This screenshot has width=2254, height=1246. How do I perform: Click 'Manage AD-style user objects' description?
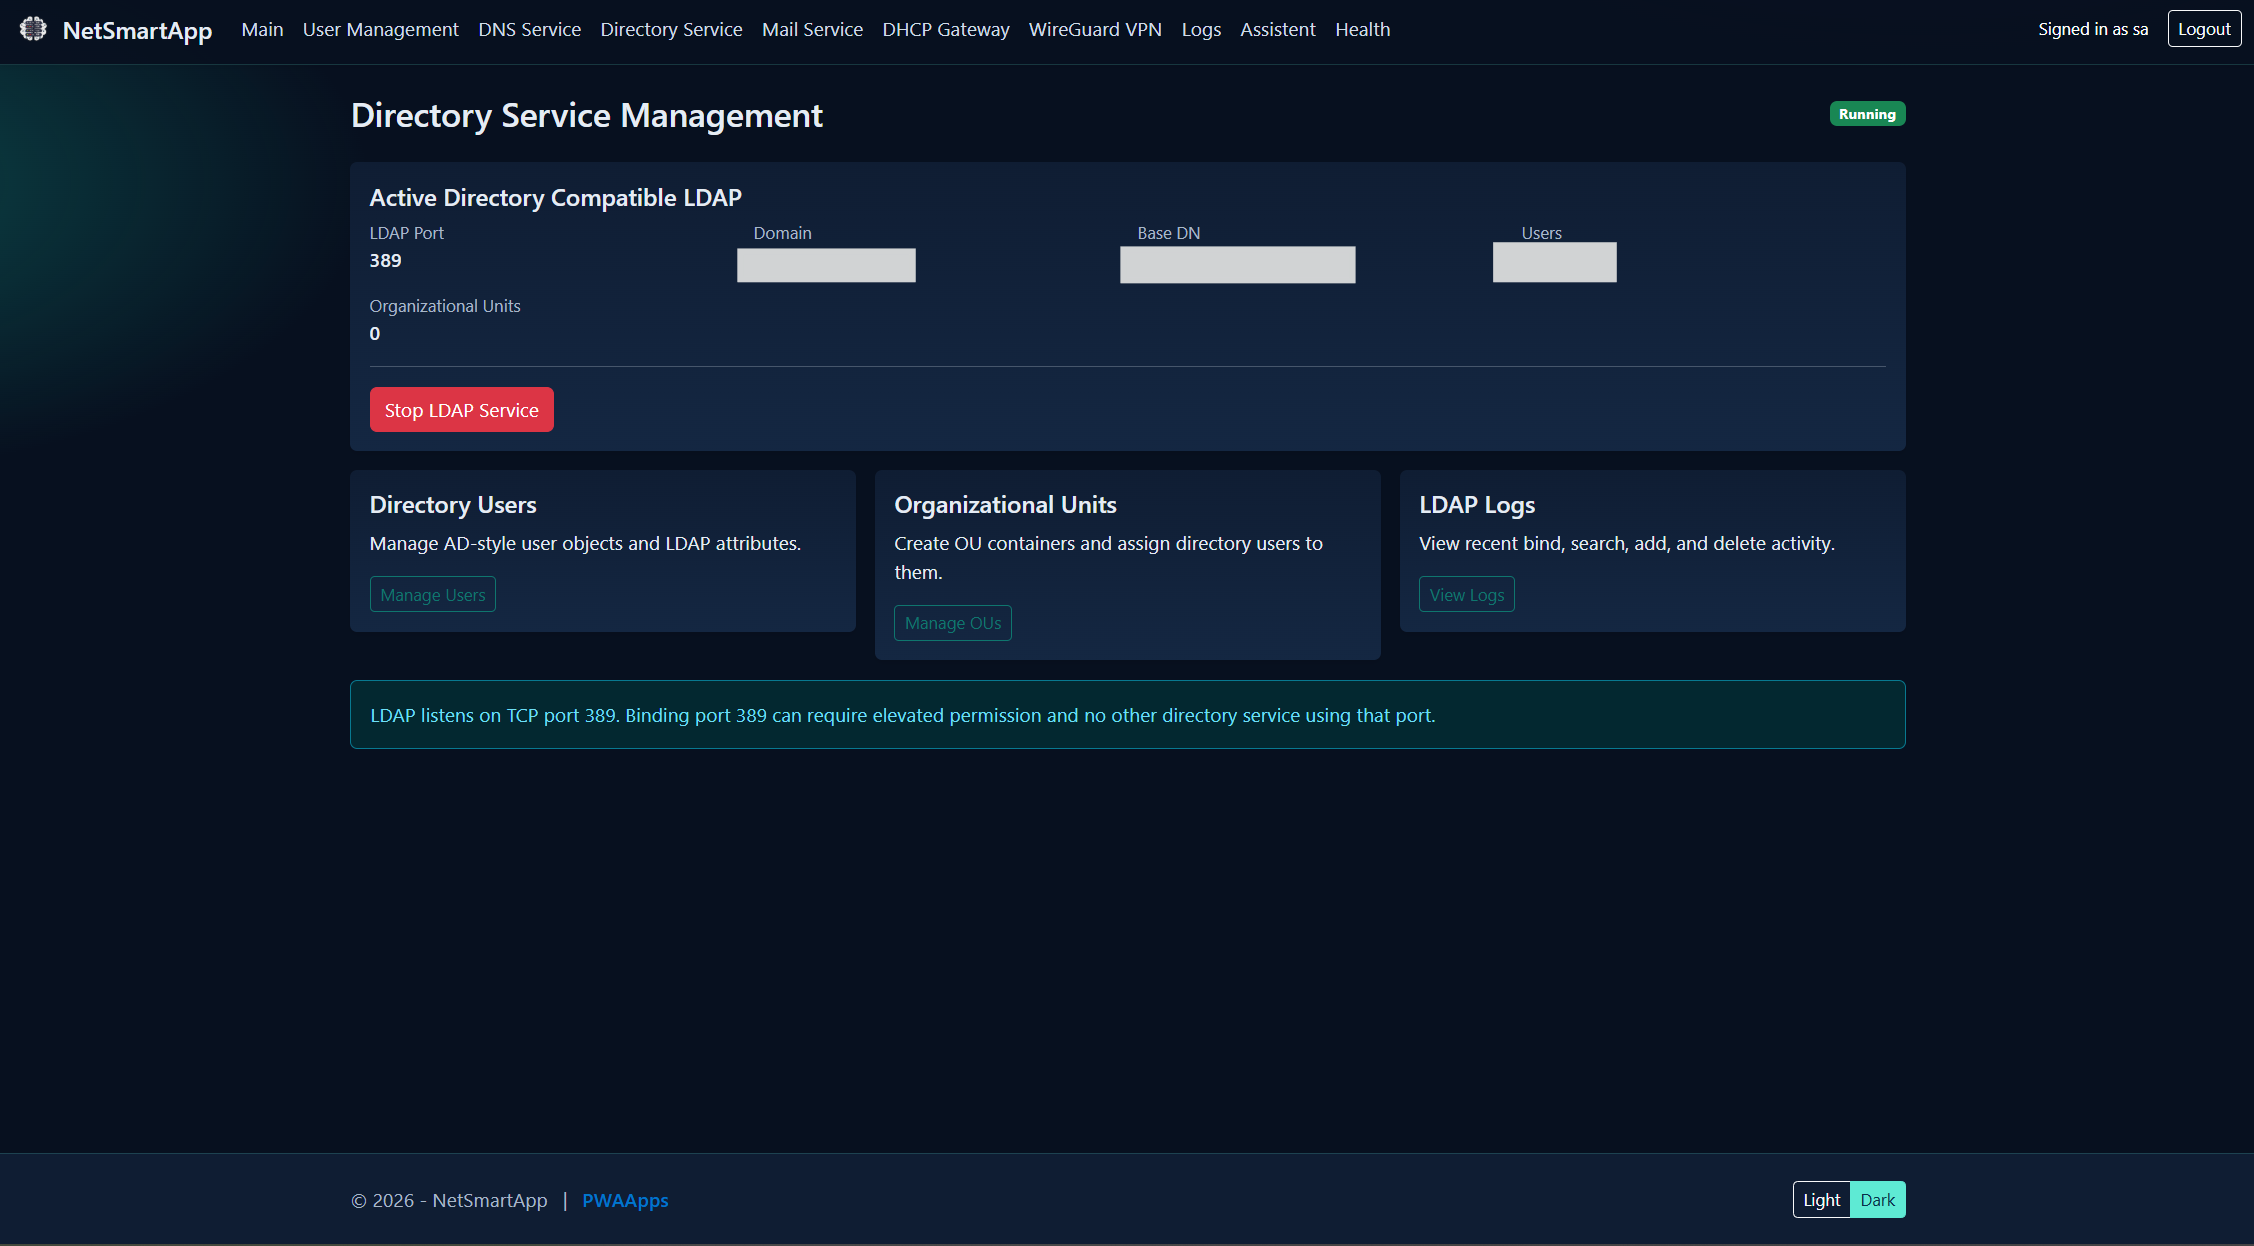tap(585, 543)
